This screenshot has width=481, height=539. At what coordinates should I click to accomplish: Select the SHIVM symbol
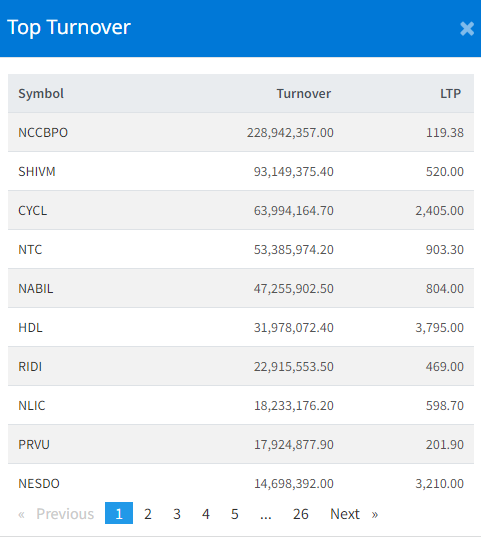point(37,172)
